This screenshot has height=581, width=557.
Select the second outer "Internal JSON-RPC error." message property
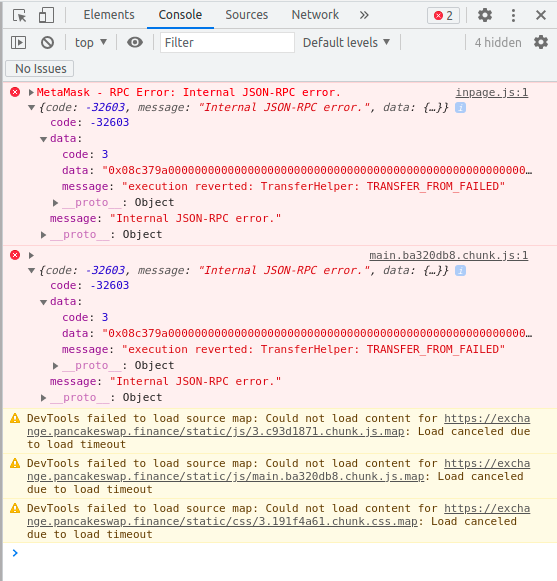pyautogui.click(x=165, y=381)
